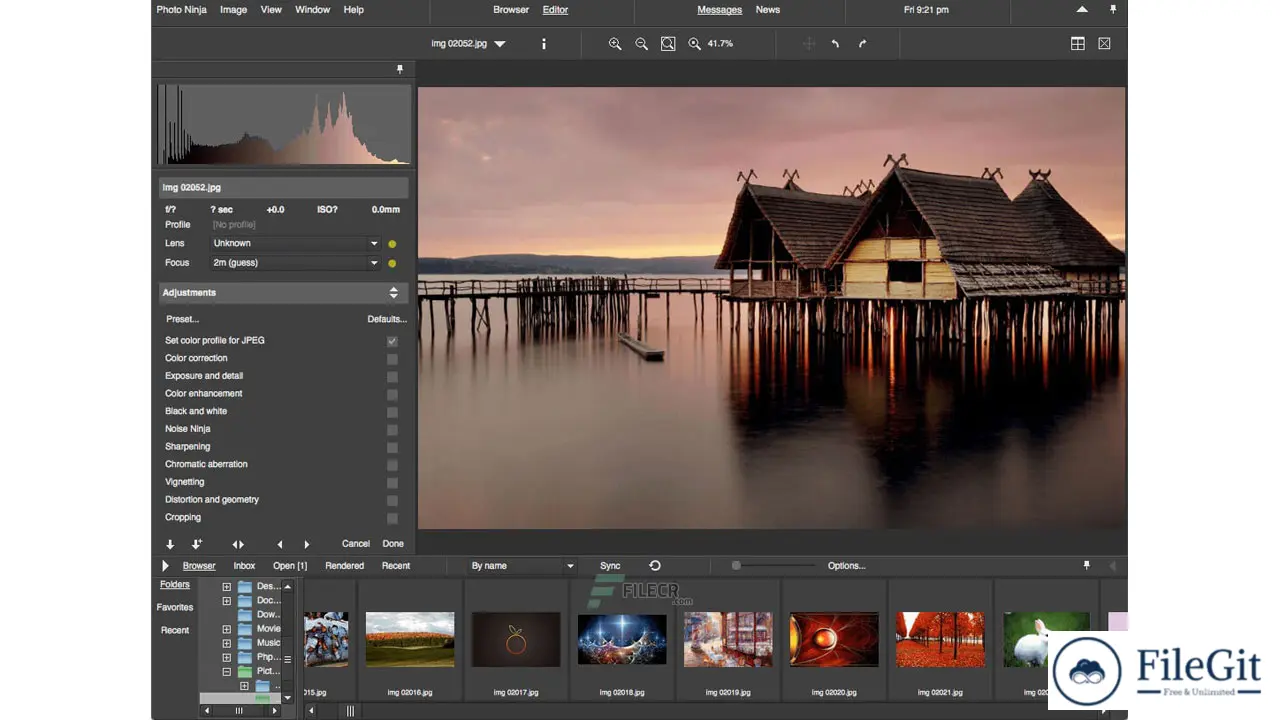Open the Help menu
1280x720 pixels.
click(x=353, y=10)
